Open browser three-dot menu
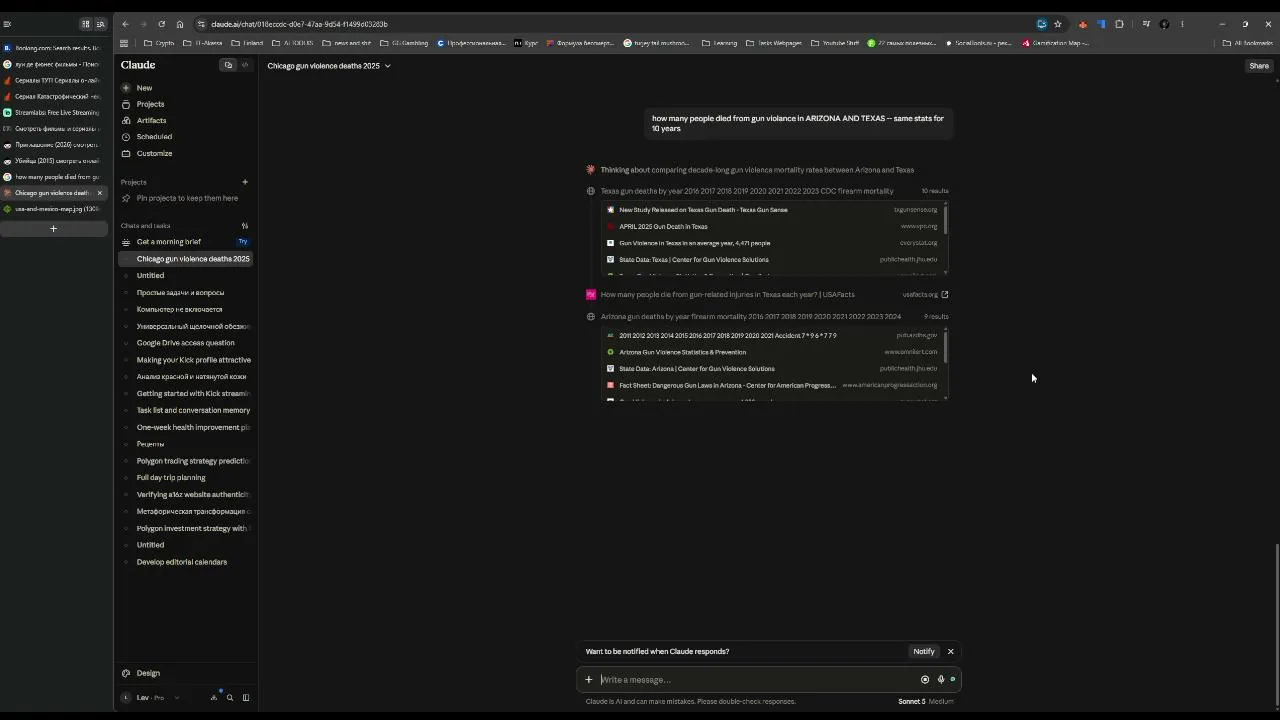This screenshot has height=720, width=1280. (1182, 24)
